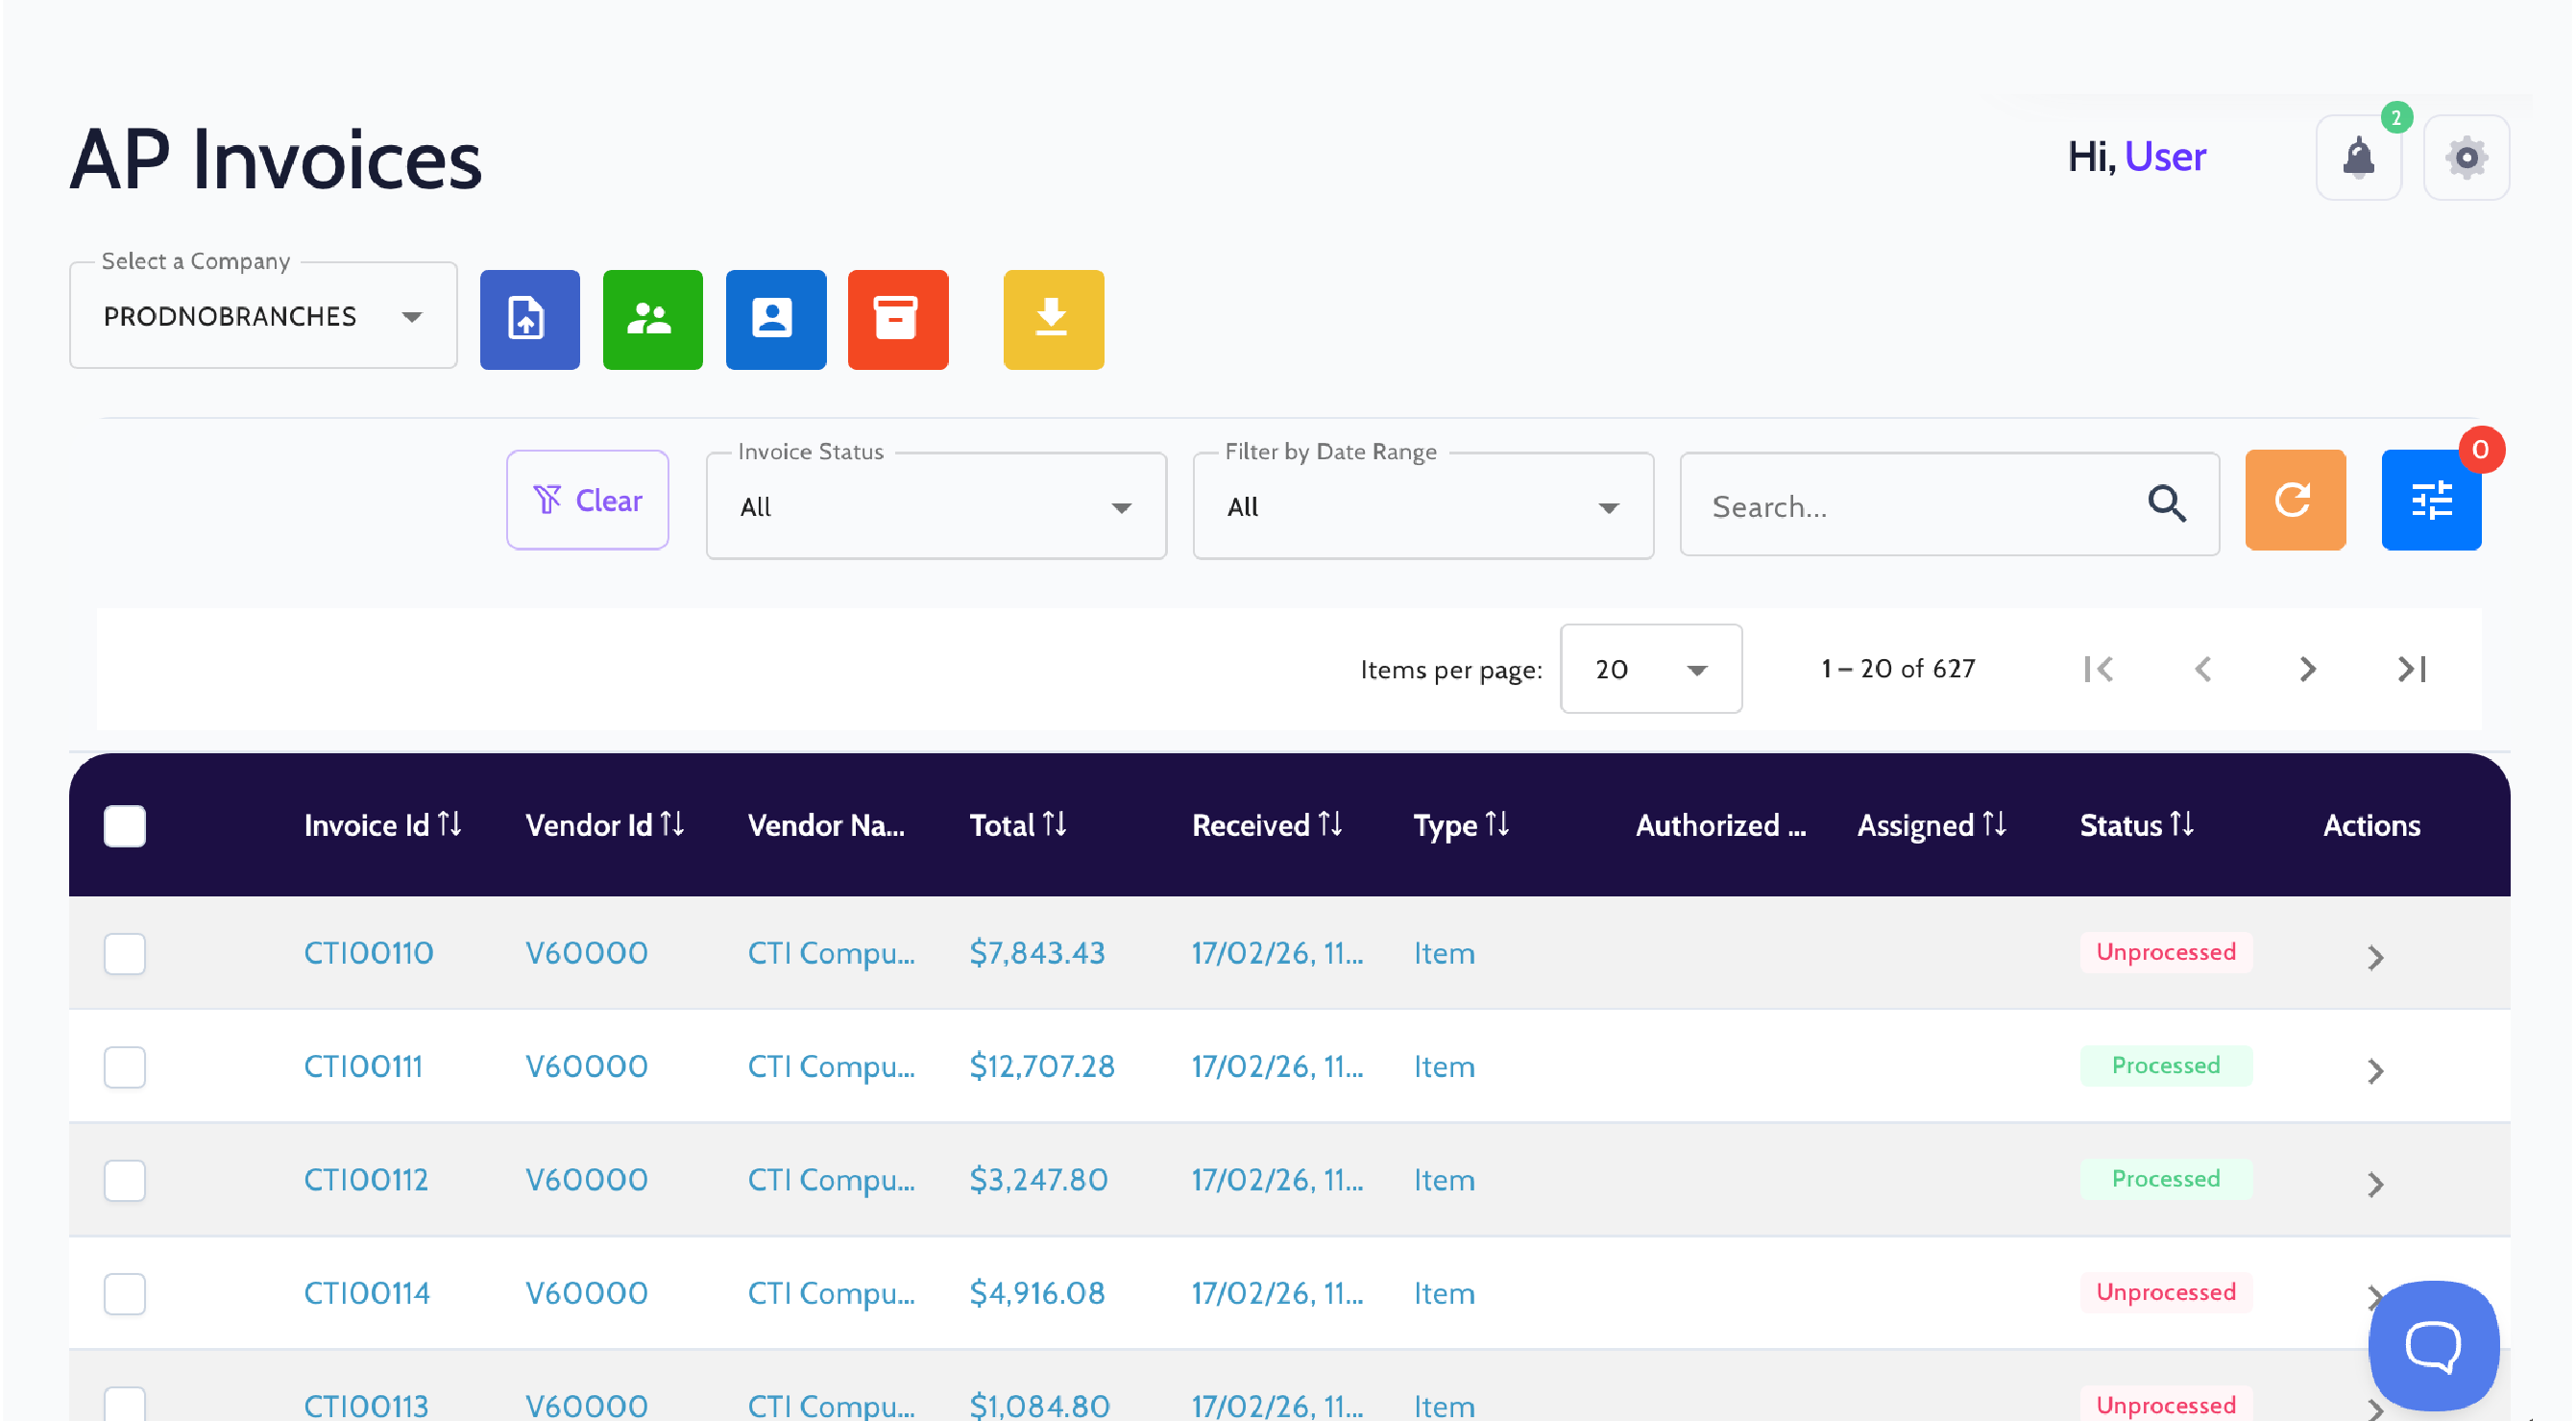Expand the Select a Company dropdown
The width and height of the screenshot is (2576, 1421).
pyautogui.click(x=263, y=317)
